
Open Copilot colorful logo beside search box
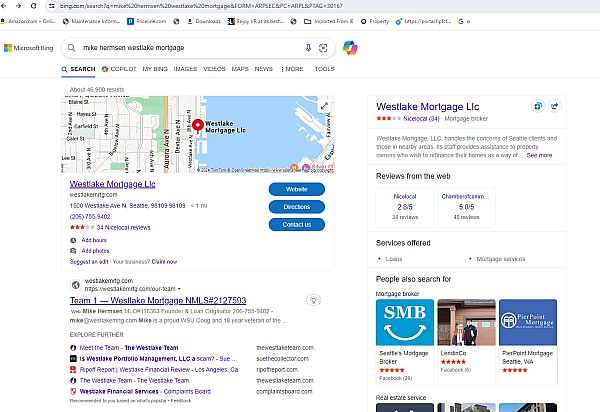coord(350,48)
